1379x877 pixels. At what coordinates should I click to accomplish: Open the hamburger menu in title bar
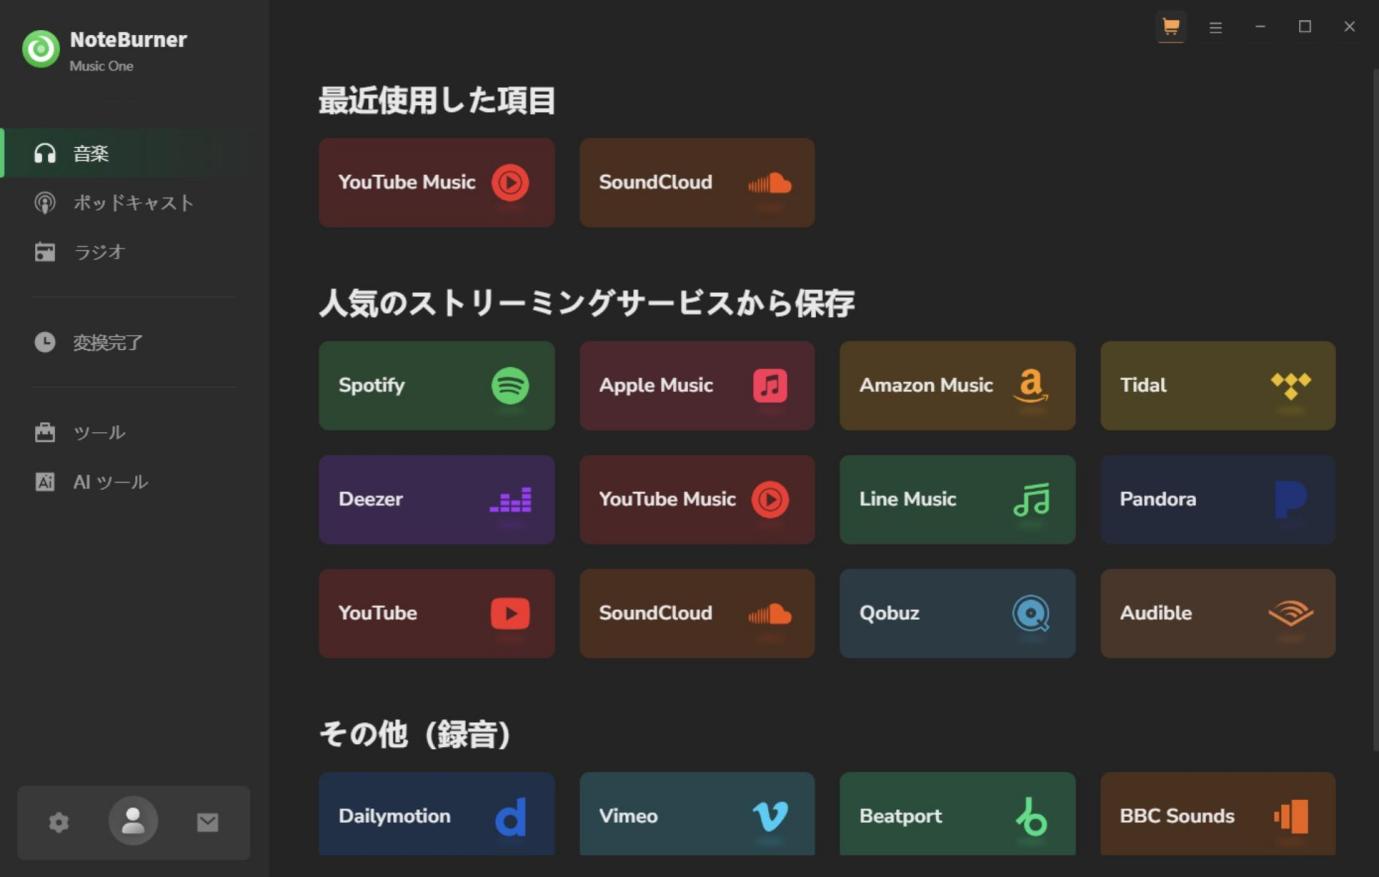pyautogui.click(x=1215, y=27)
